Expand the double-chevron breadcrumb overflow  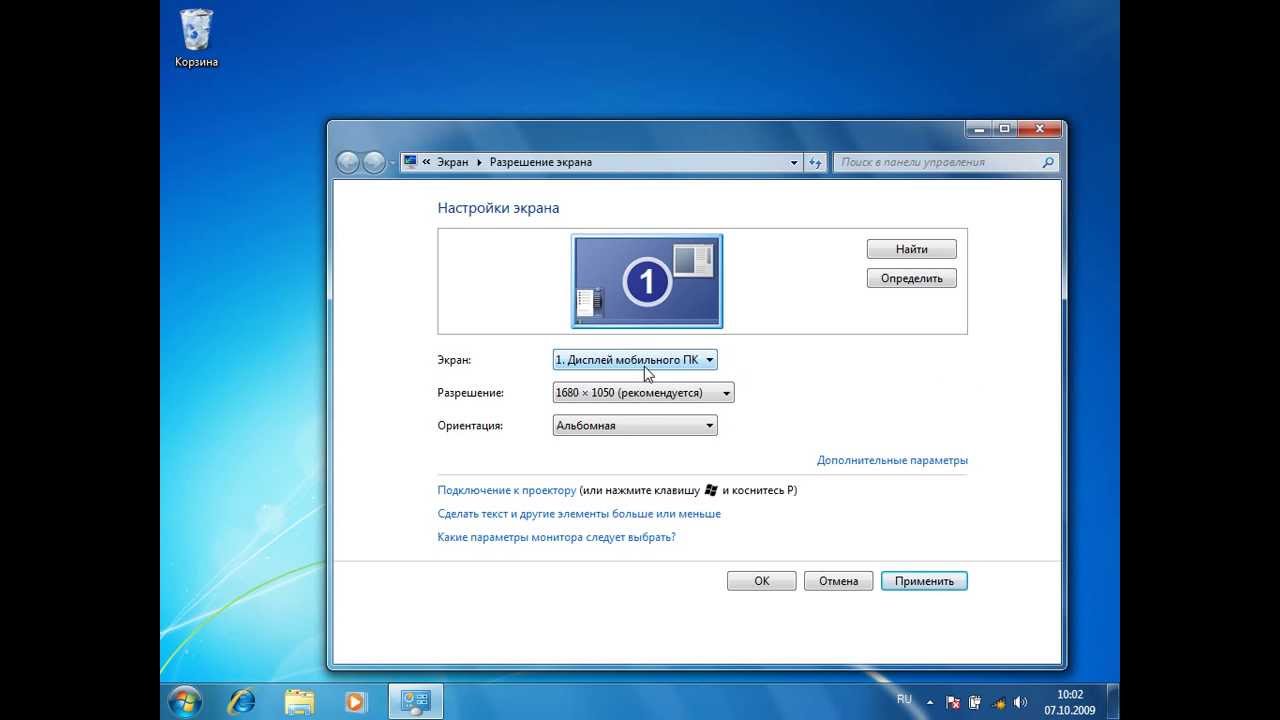[427, 162]
